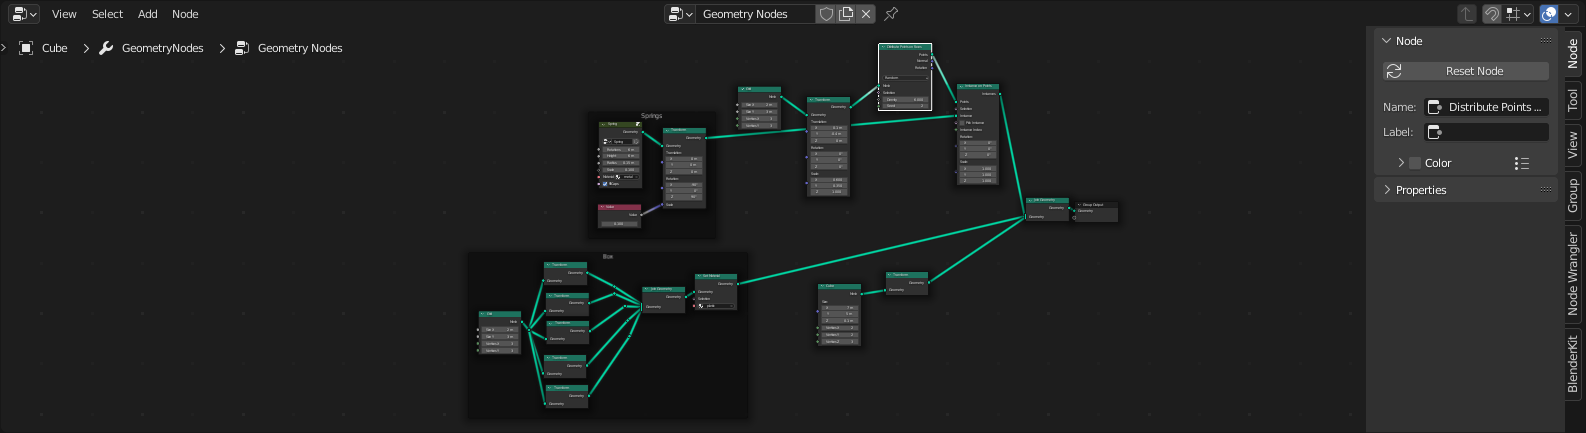Toggle fake user shield icon for node tree
The width and height of the screenshot is (1586, 433).
click(826, 14)
